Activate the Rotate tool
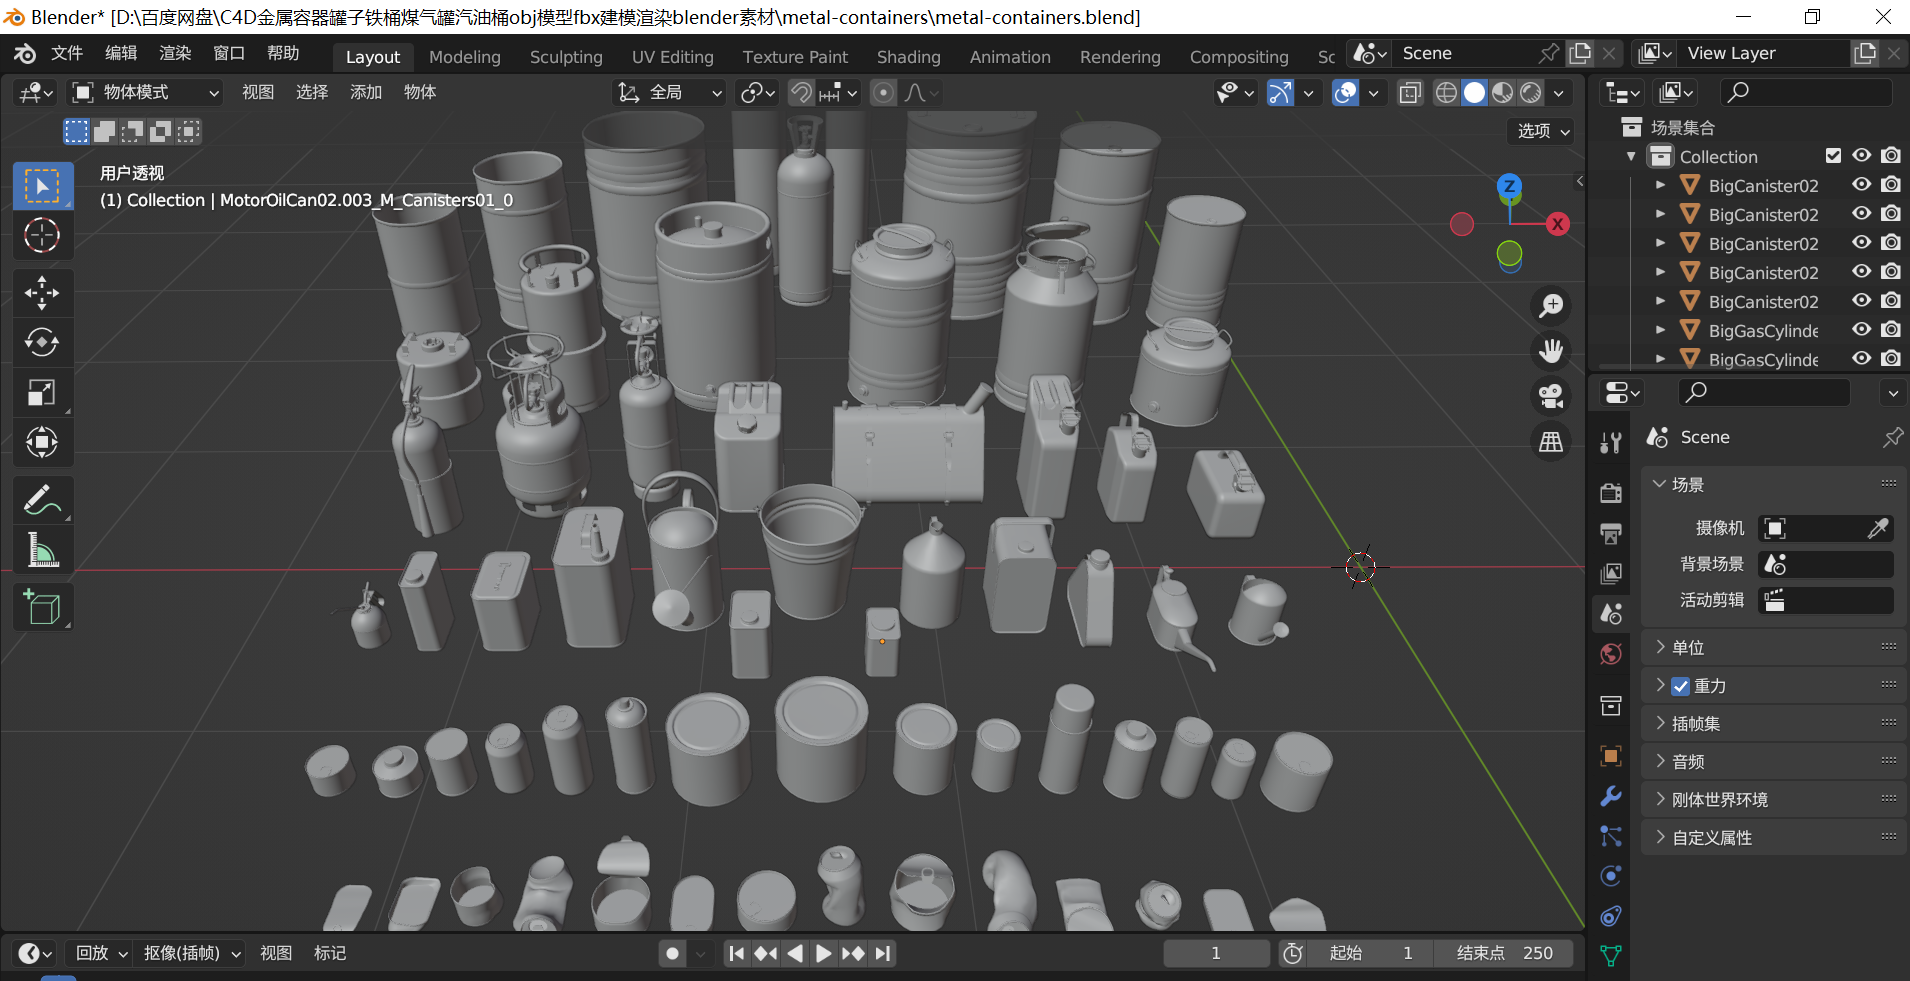1910x981 pixels. pos(42,342)
